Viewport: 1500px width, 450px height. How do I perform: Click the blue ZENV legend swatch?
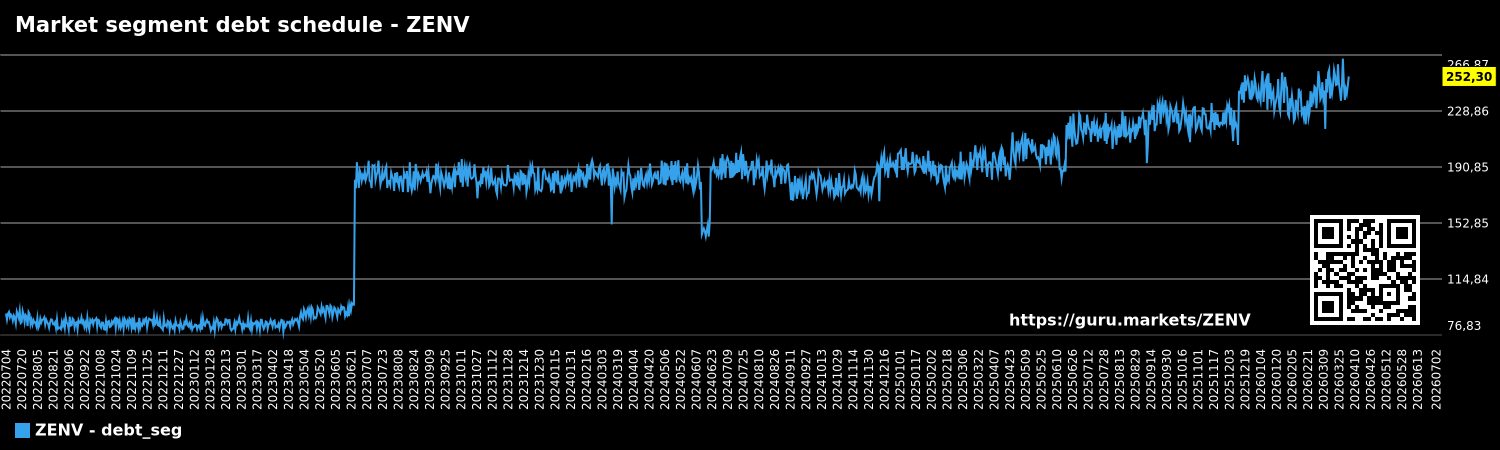click(x=22, y=431)
